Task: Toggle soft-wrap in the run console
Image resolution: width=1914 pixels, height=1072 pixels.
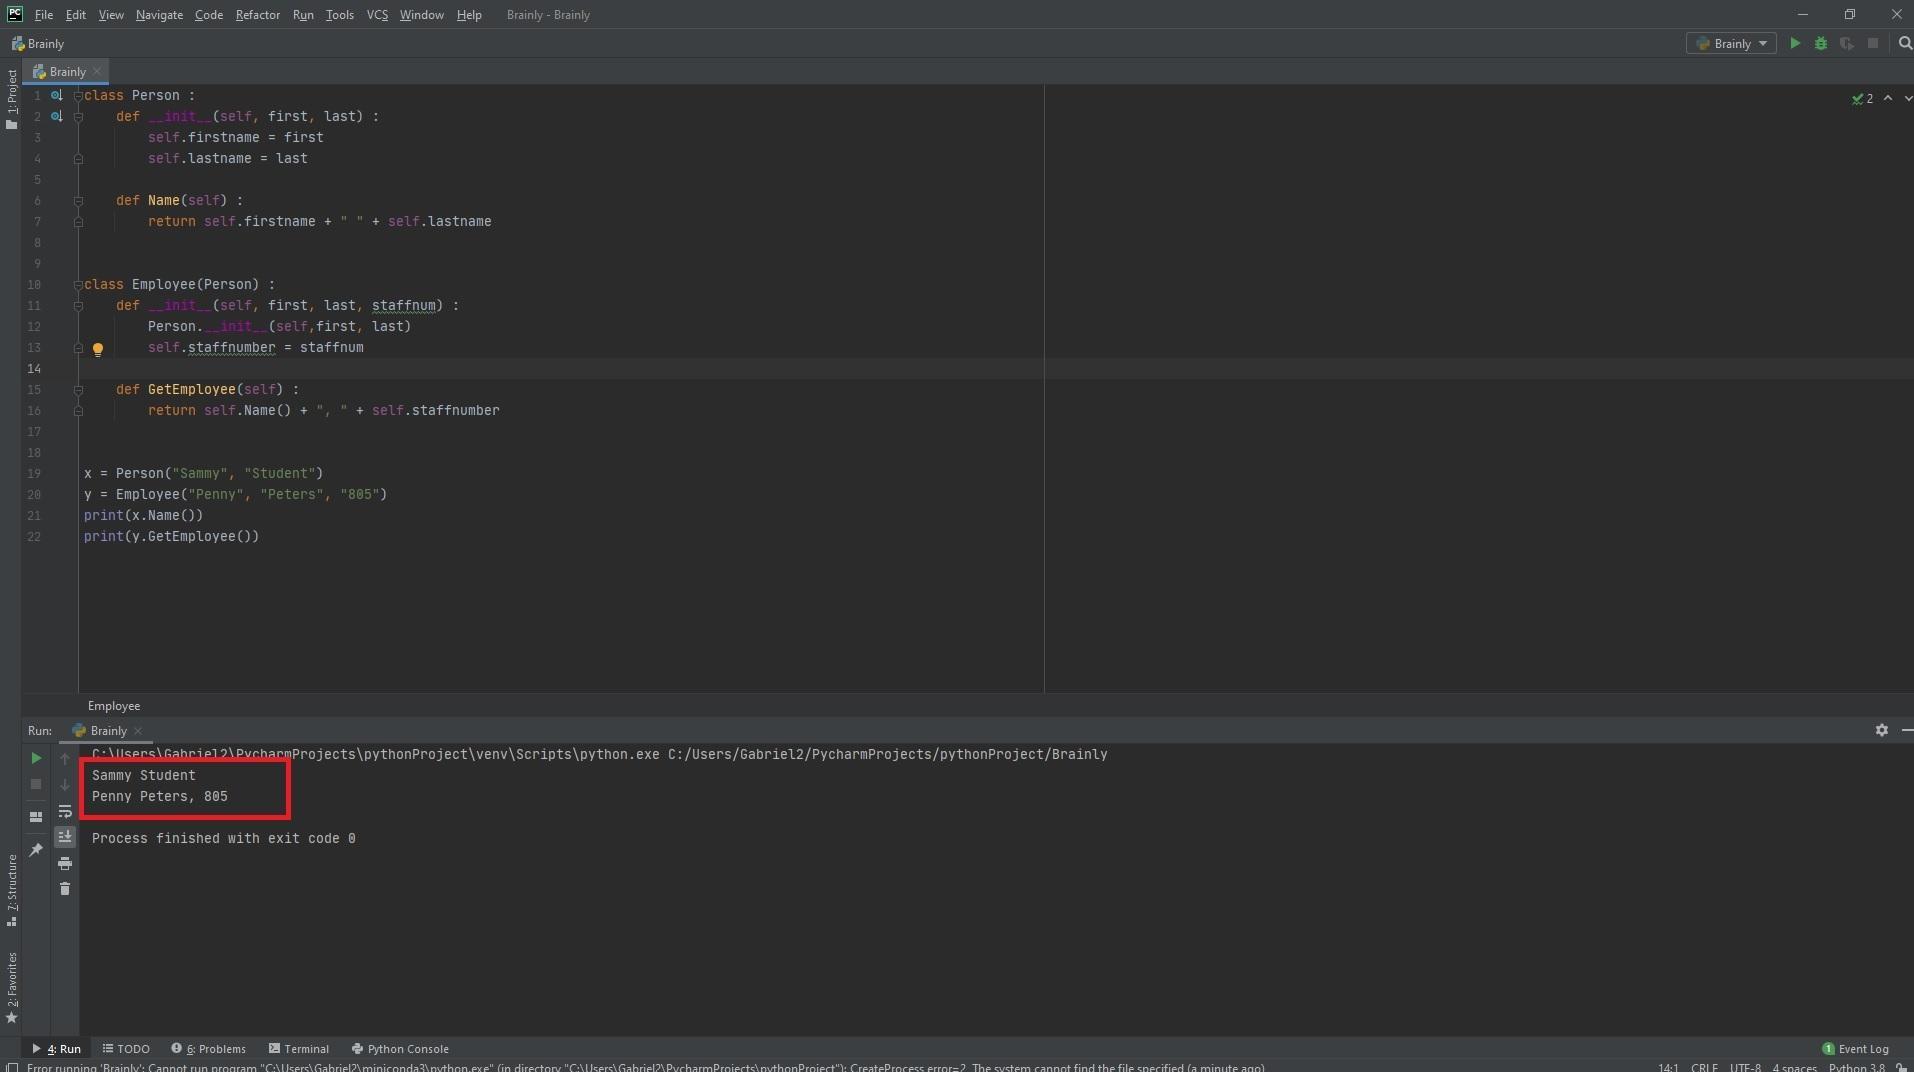Action: 65,811
